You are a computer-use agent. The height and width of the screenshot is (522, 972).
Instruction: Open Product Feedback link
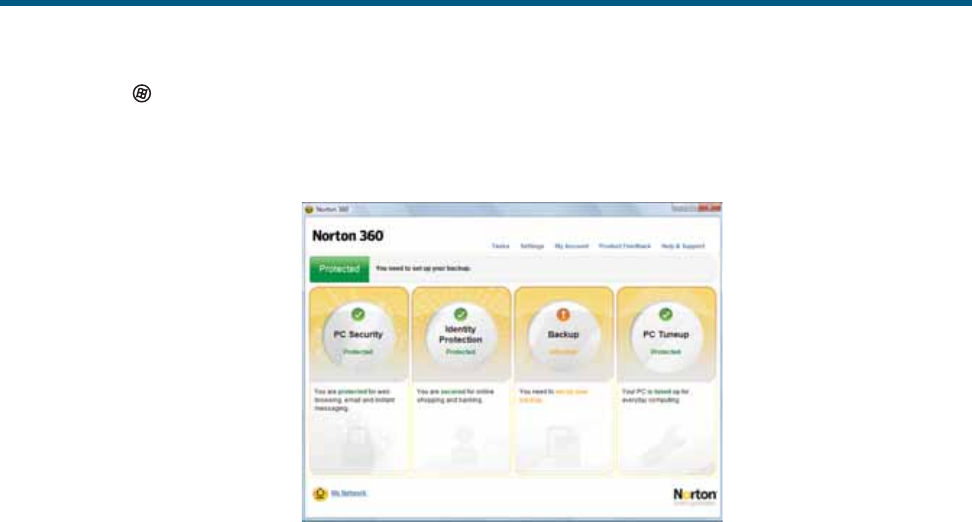coord(625,246)
